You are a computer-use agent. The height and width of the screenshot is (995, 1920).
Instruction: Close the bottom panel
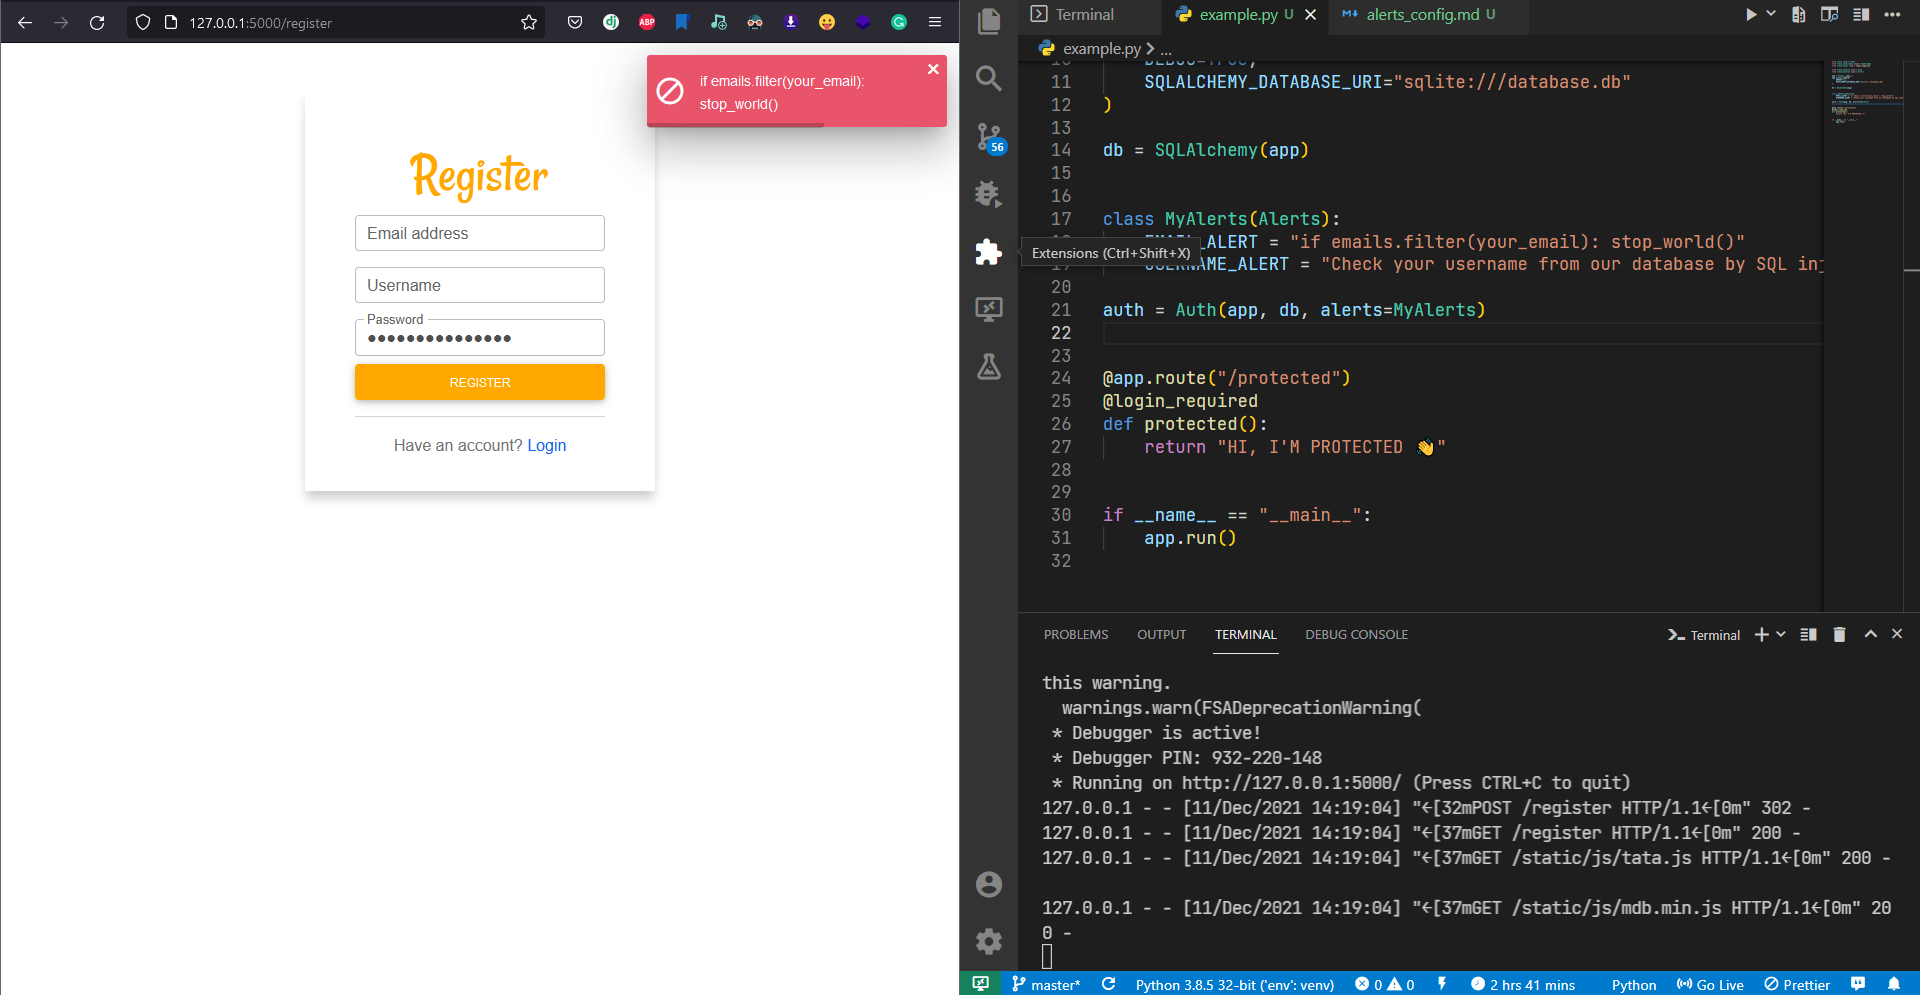click(x=1897, y=634)
